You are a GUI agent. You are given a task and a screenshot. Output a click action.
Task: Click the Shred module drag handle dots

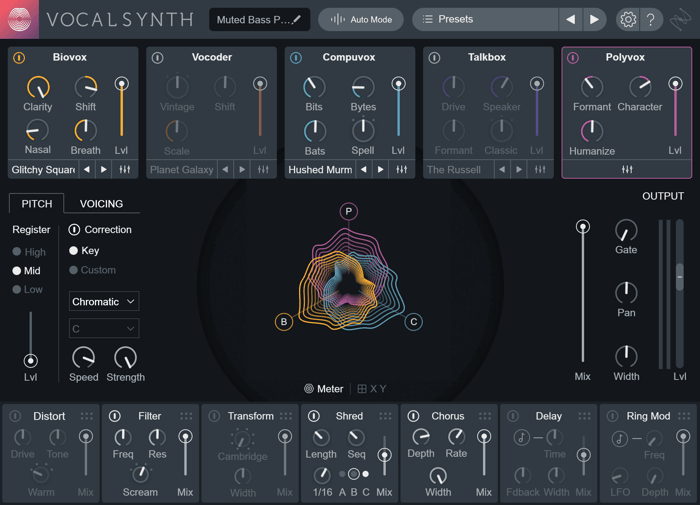point(385,416)
